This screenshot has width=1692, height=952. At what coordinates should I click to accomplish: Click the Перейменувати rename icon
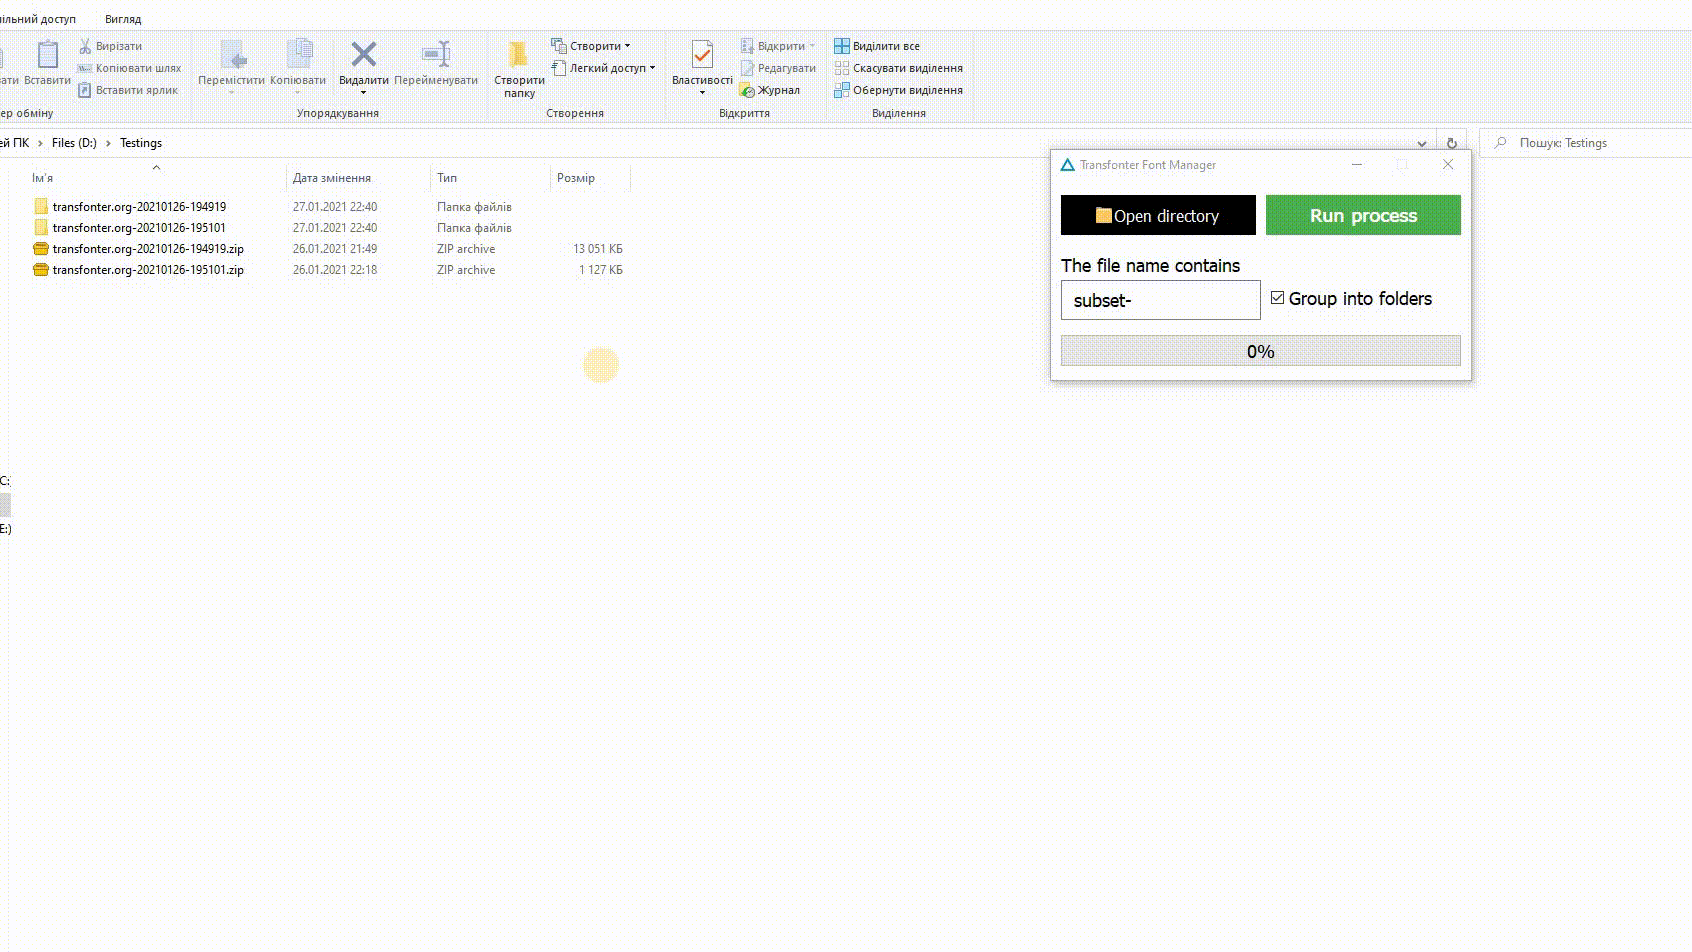(x=436, y=54)
